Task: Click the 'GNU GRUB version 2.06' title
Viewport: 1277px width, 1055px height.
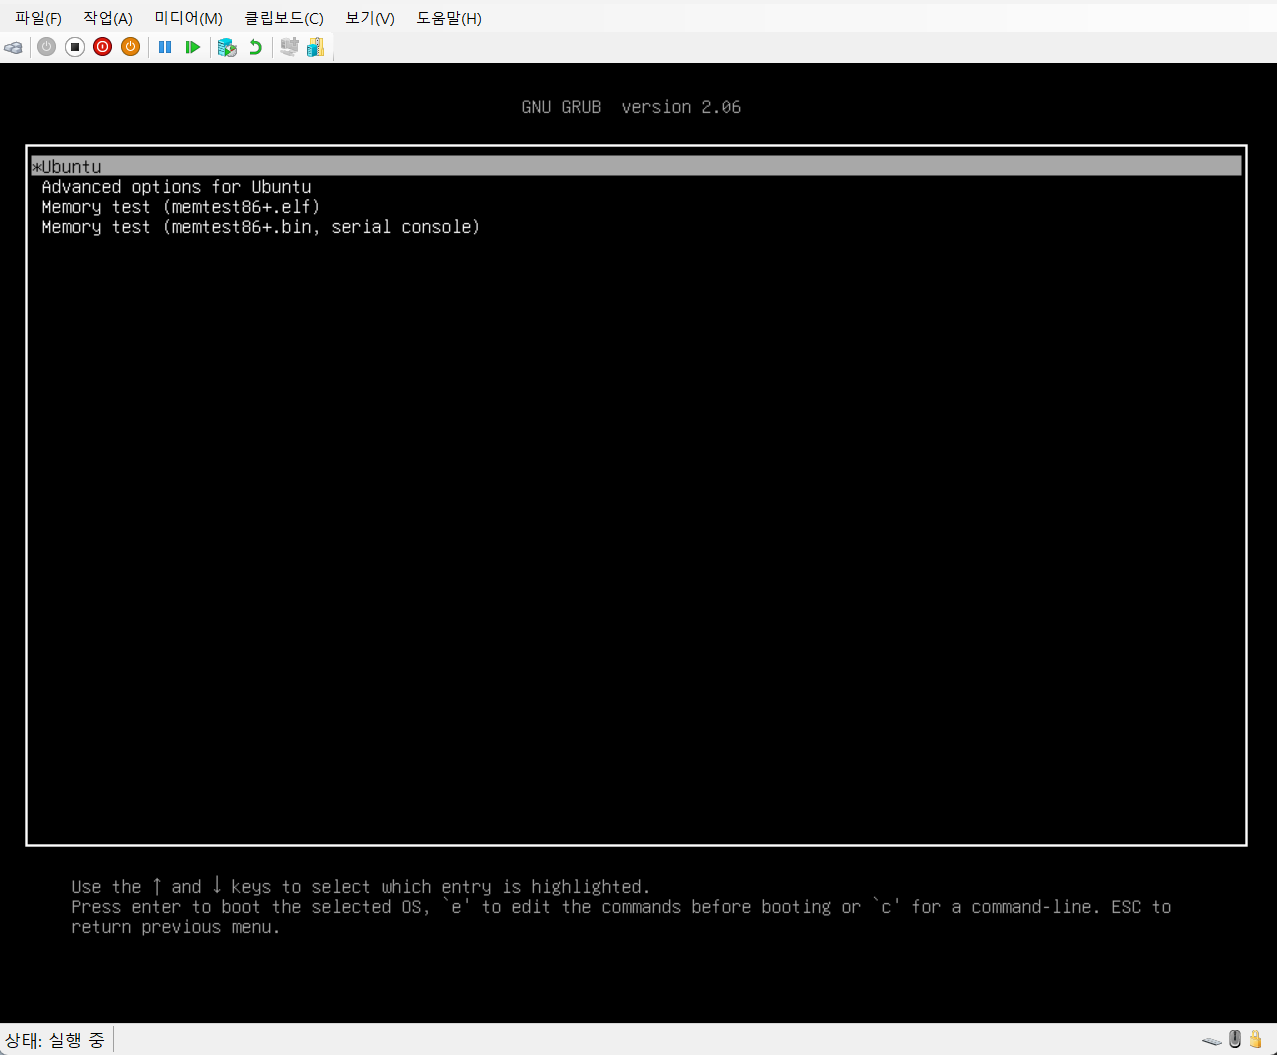Action: point(631,107)
